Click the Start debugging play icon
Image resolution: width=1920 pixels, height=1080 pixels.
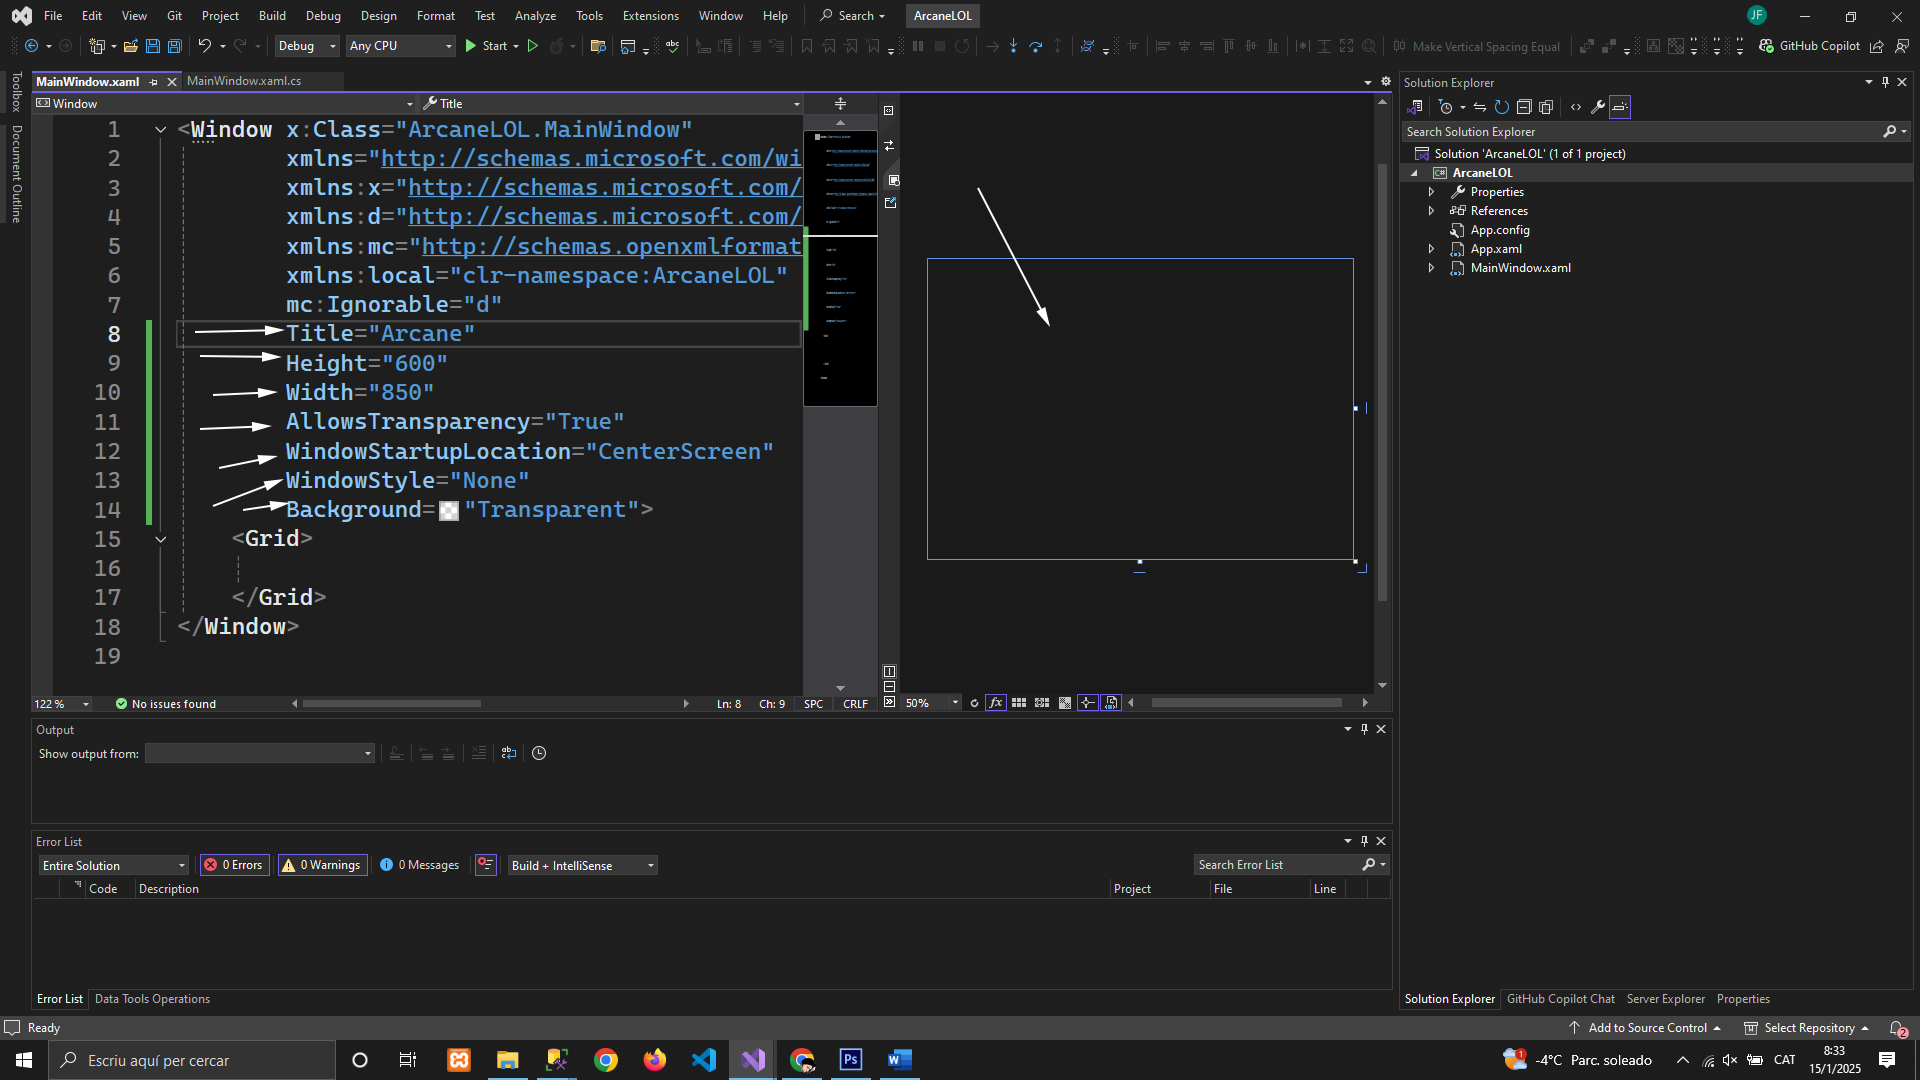(x=471, y=46)
